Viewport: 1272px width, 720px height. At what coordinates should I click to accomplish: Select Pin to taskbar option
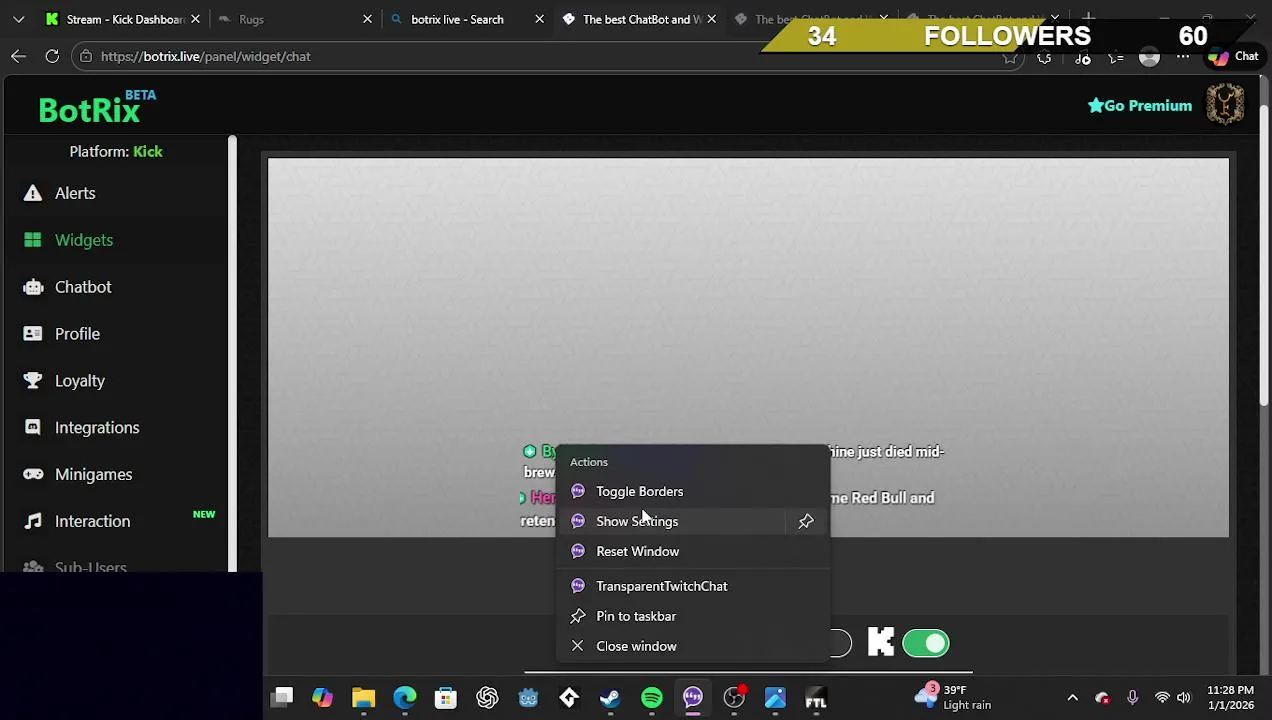click(x=636, y=616)
